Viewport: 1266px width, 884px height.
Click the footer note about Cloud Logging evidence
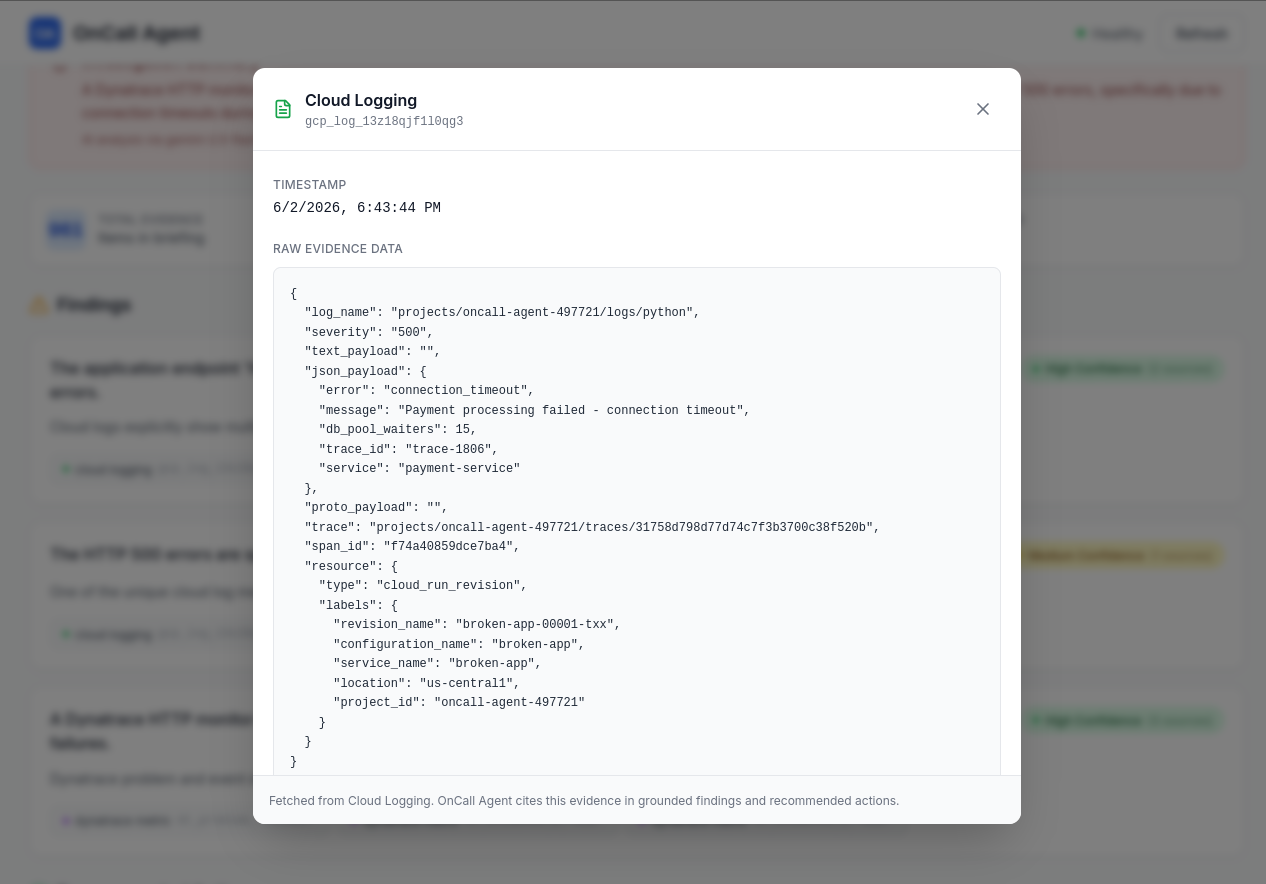click(x=584, y=801)
